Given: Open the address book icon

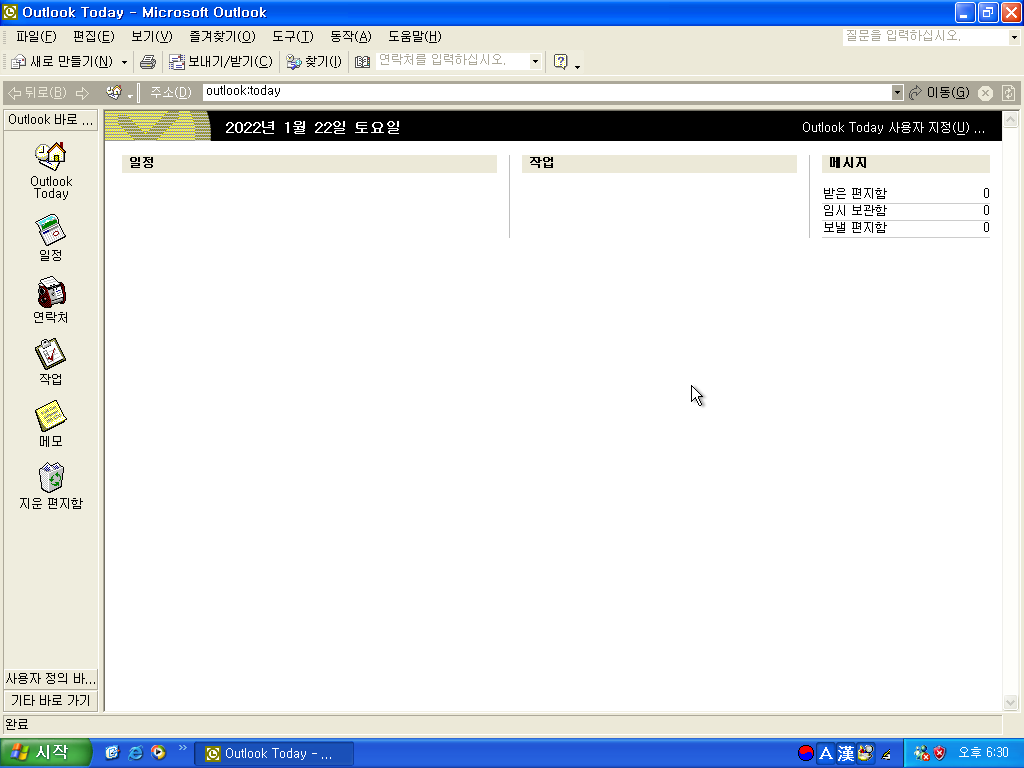Looking at the screenshot, I should [x=362, y=61].
